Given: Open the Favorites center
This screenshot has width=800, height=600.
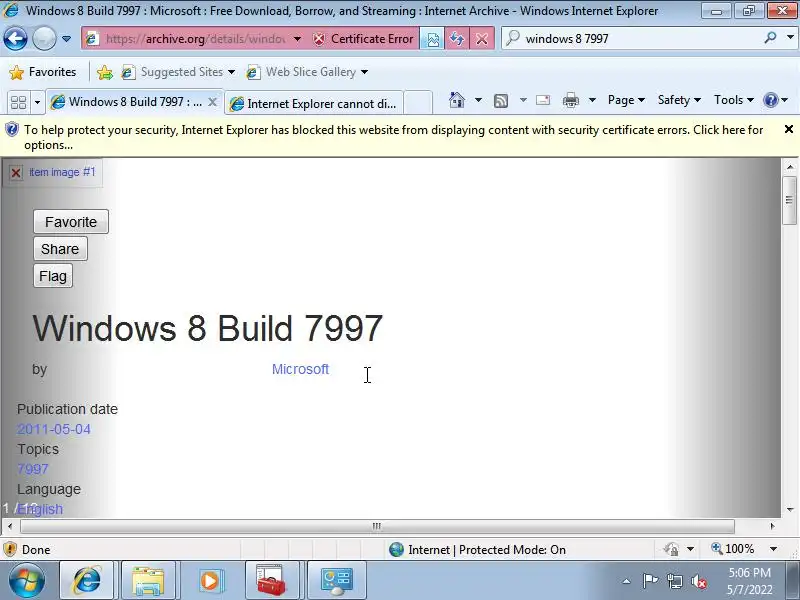Looking at the screenshot, I should click(x=43, y=72).
